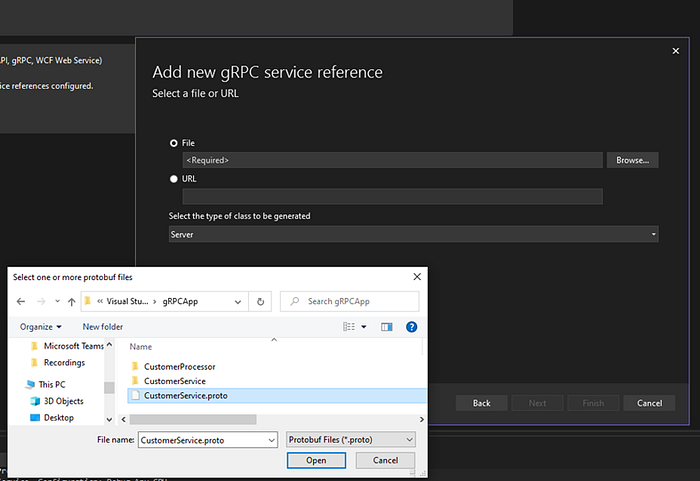The width and height of the screenshot is (700, 481).
Task: Click the Back button in gRPC dialog
Action: (x=481, y=403)
